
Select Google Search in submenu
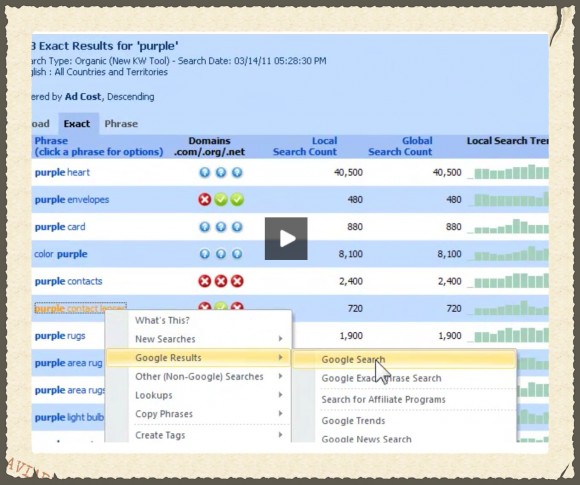pyautogui.click(x=404, y=360)
